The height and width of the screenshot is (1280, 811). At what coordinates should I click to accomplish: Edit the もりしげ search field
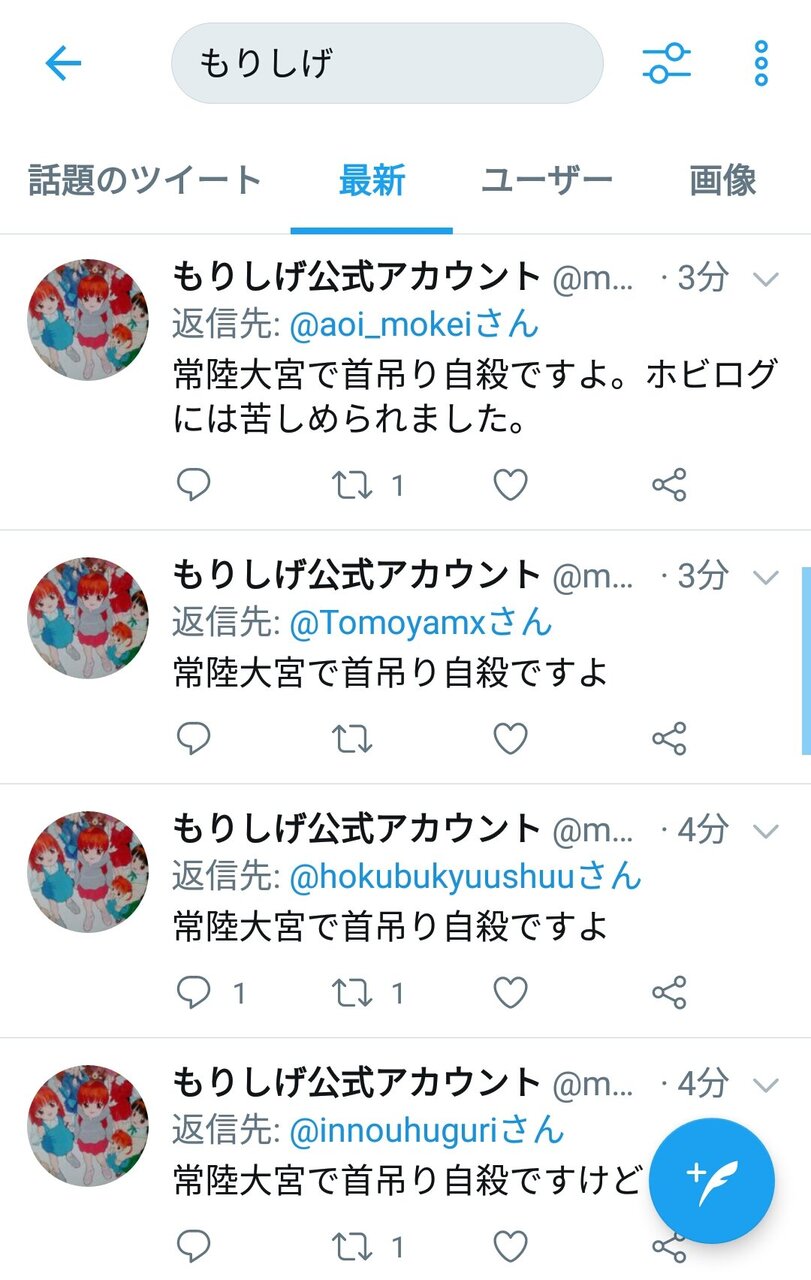tap(387, 64)
